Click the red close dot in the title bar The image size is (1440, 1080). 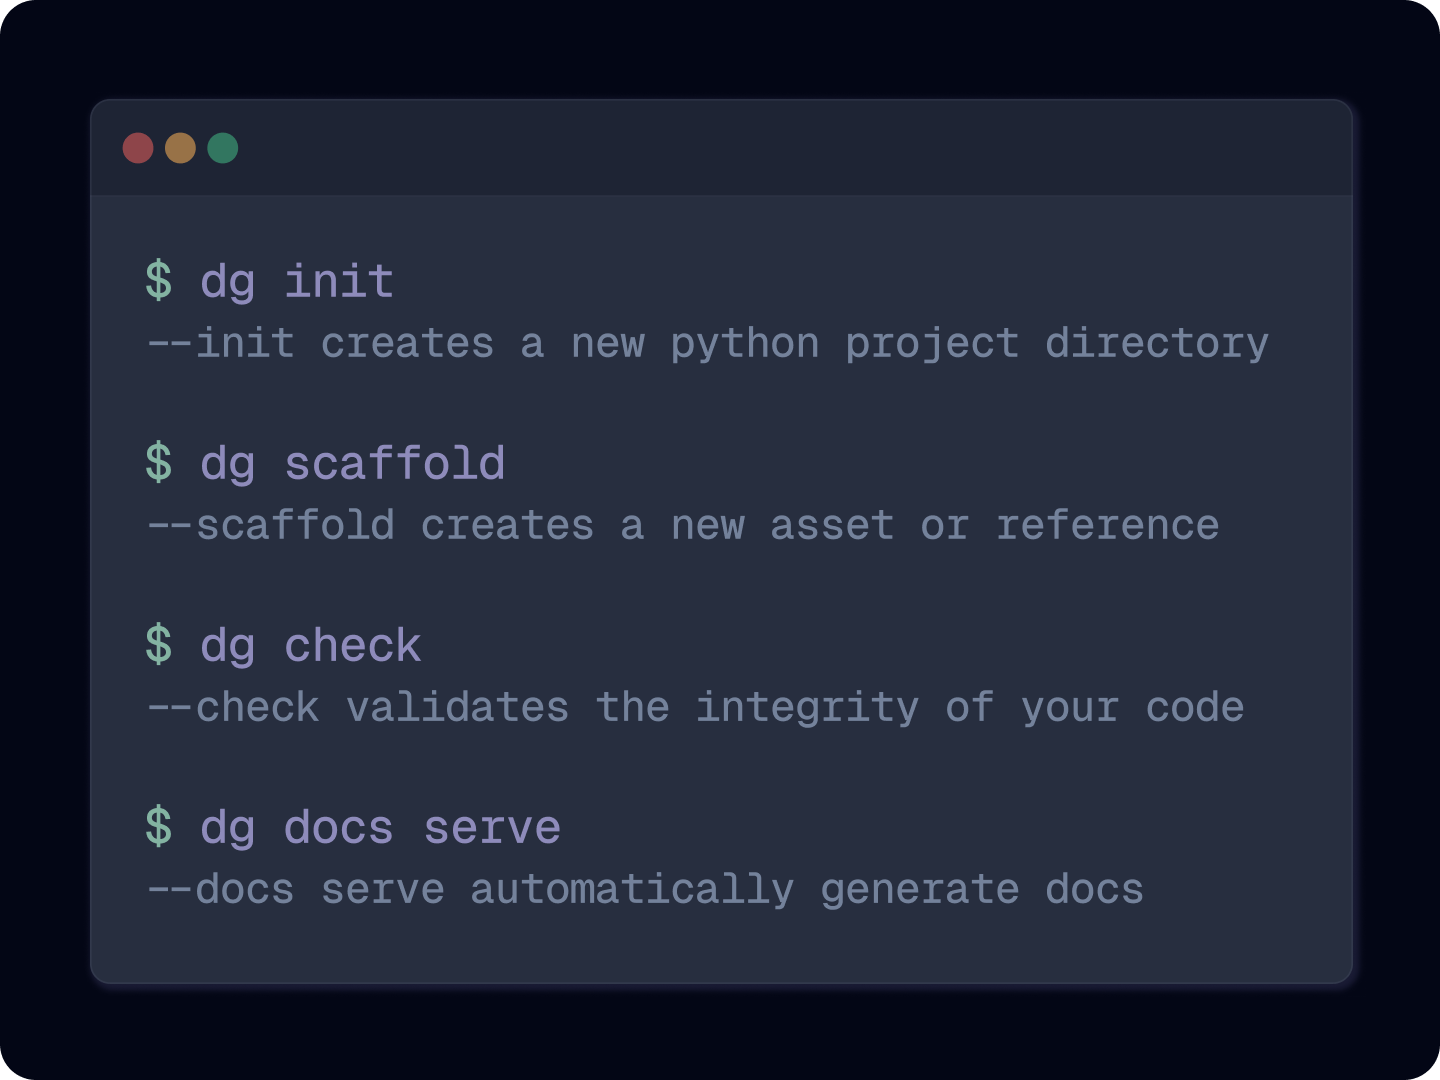[x=138, y=148]
